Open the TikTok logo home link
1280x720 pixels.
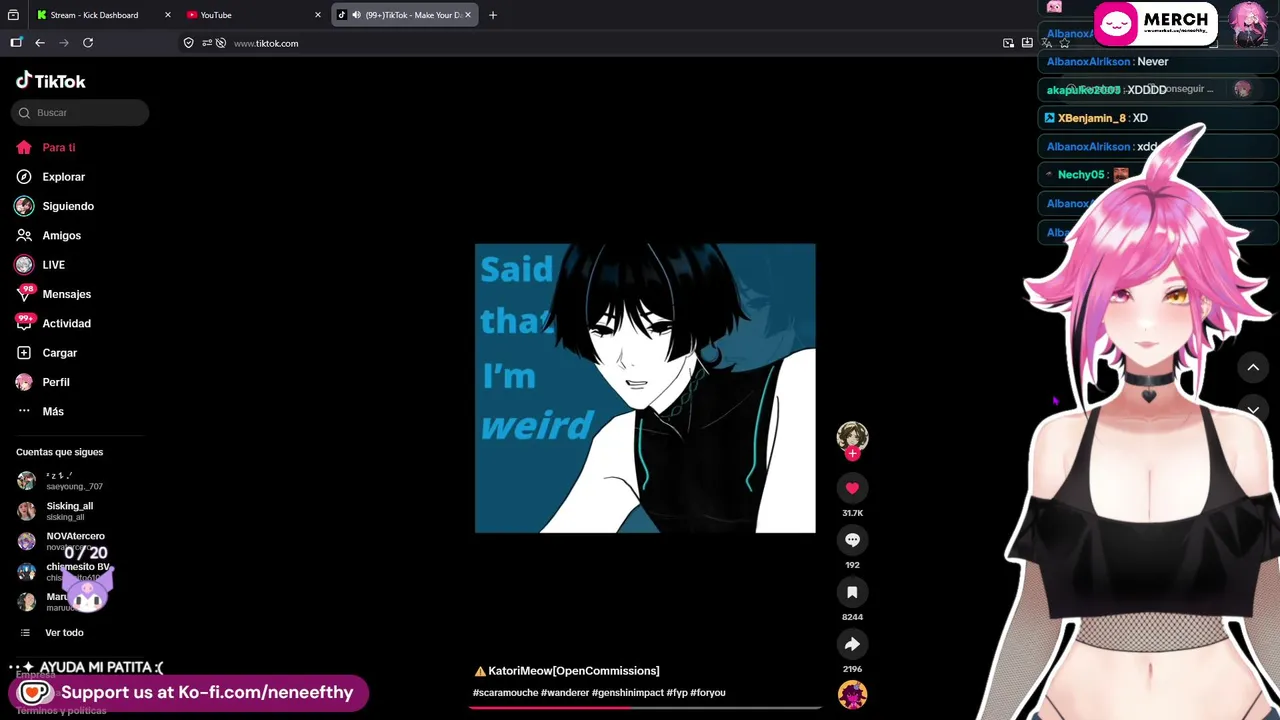click(x=51, y=81)
